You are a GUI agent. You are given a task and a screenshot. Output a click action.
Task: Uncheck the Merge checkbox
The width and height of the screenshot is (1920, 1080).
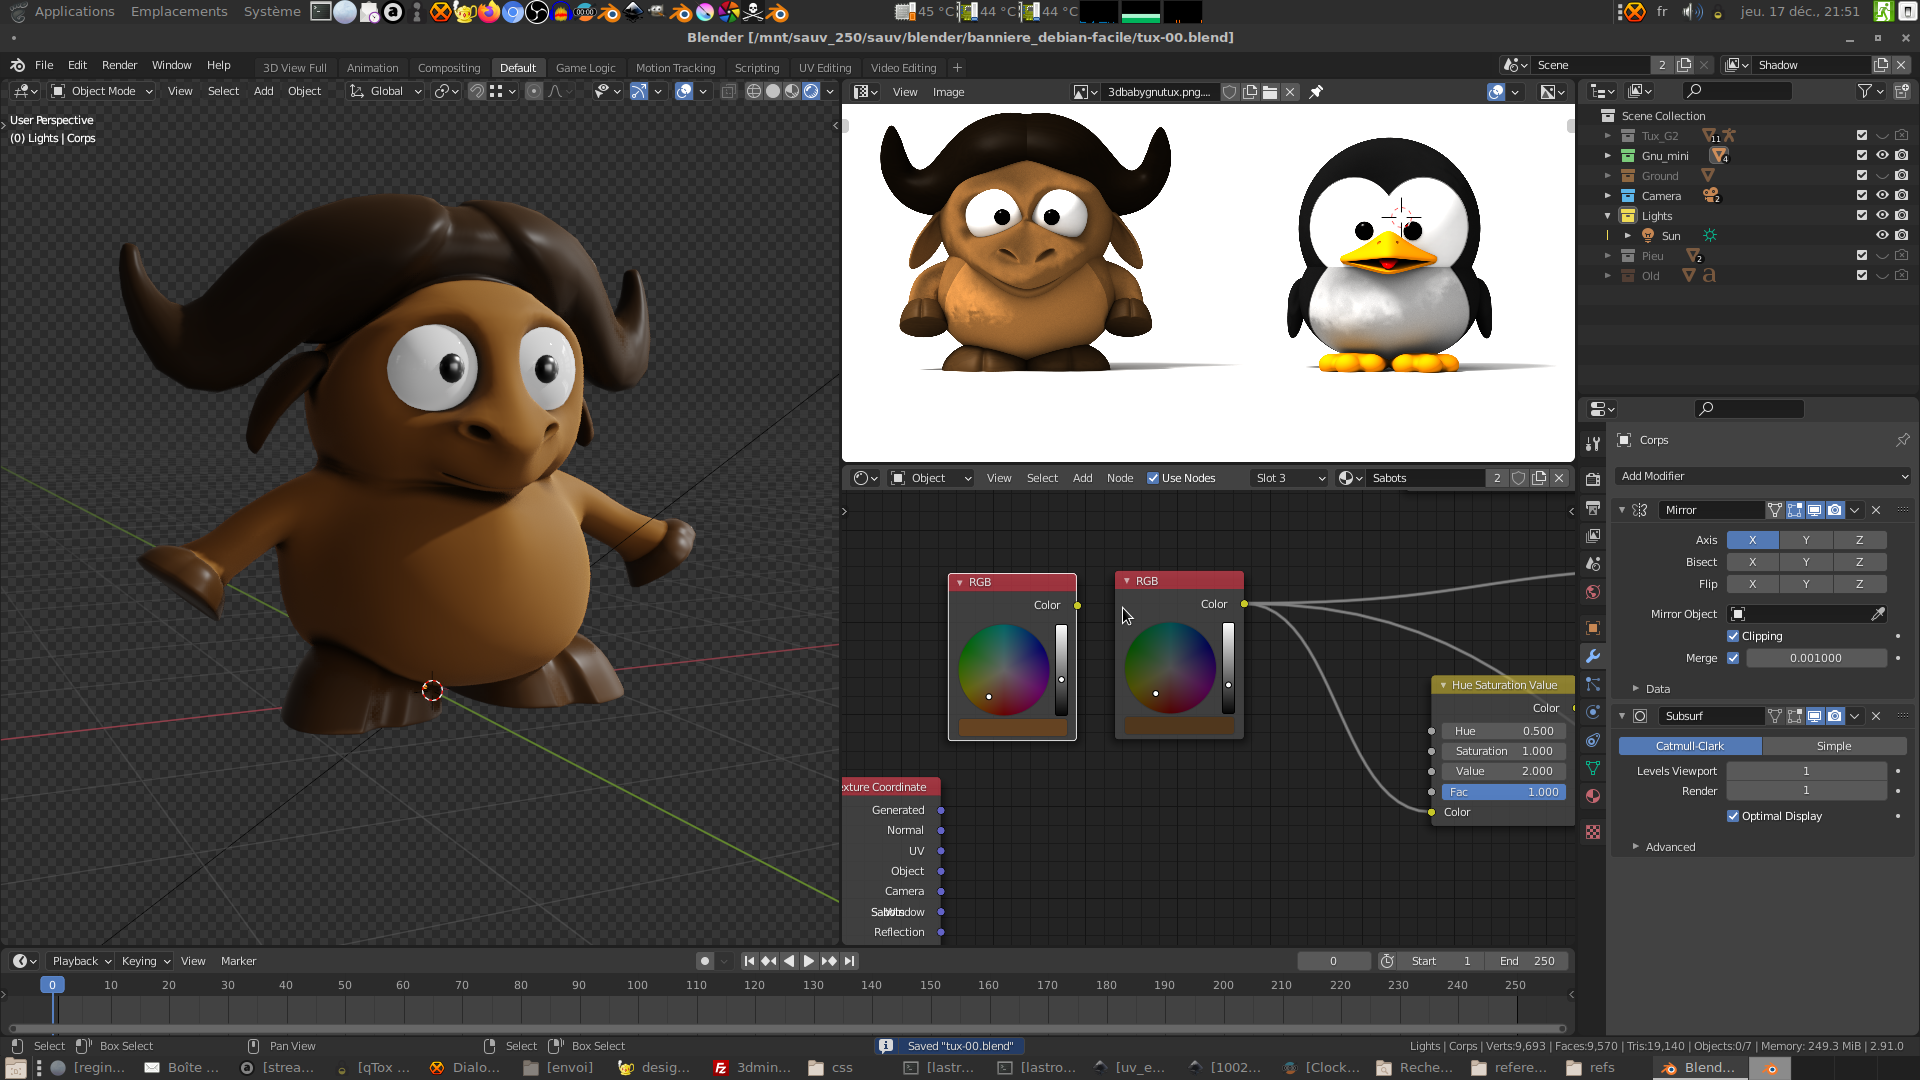pos(1733,658)
